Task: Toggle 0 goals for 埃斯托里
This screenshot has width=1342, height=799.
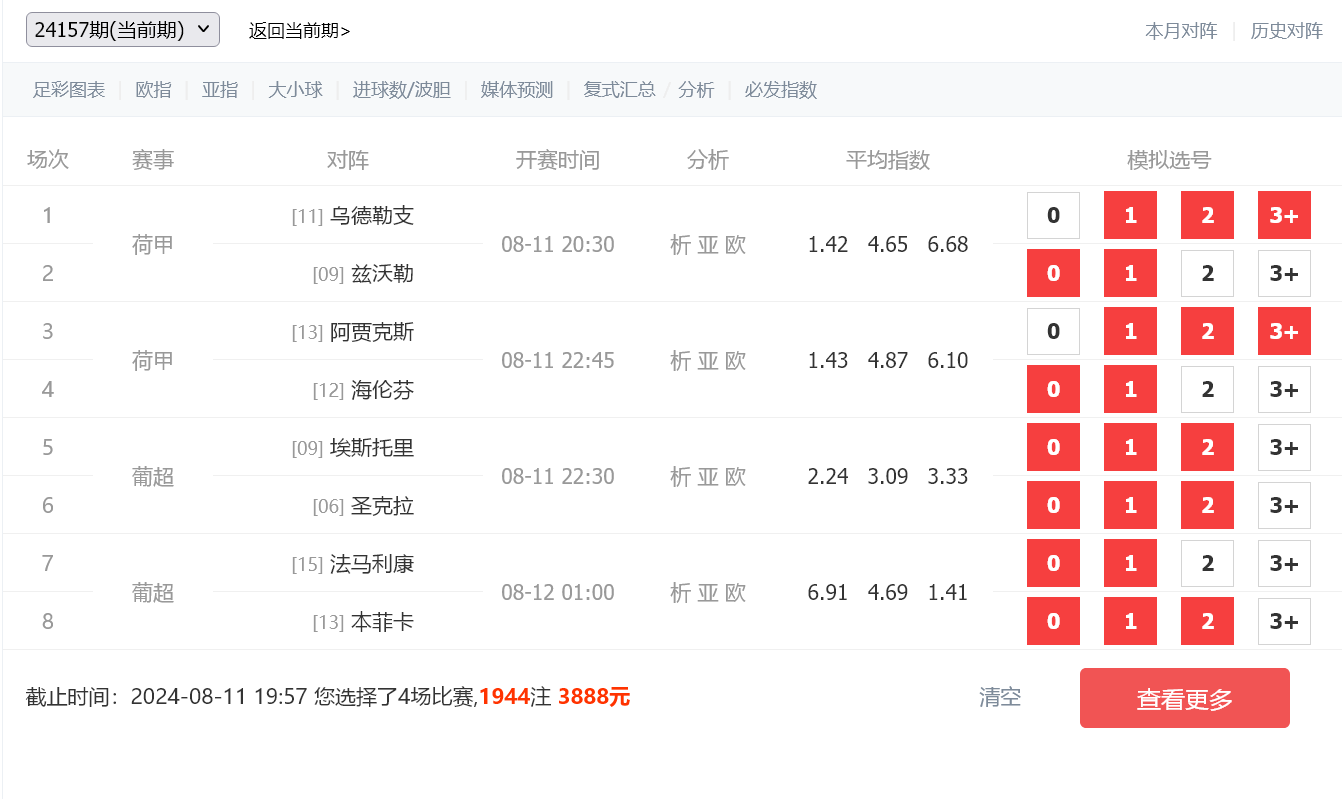Action: [1053, 448]
